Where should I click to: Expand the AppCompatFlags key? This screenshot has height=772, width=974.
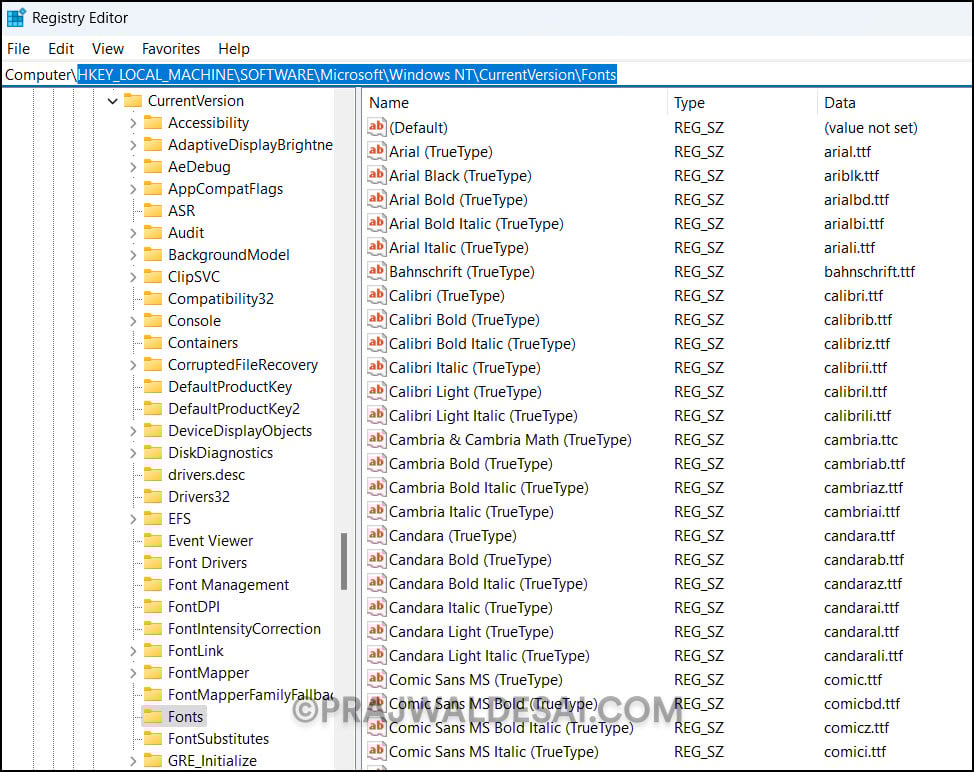click(133, 189)
